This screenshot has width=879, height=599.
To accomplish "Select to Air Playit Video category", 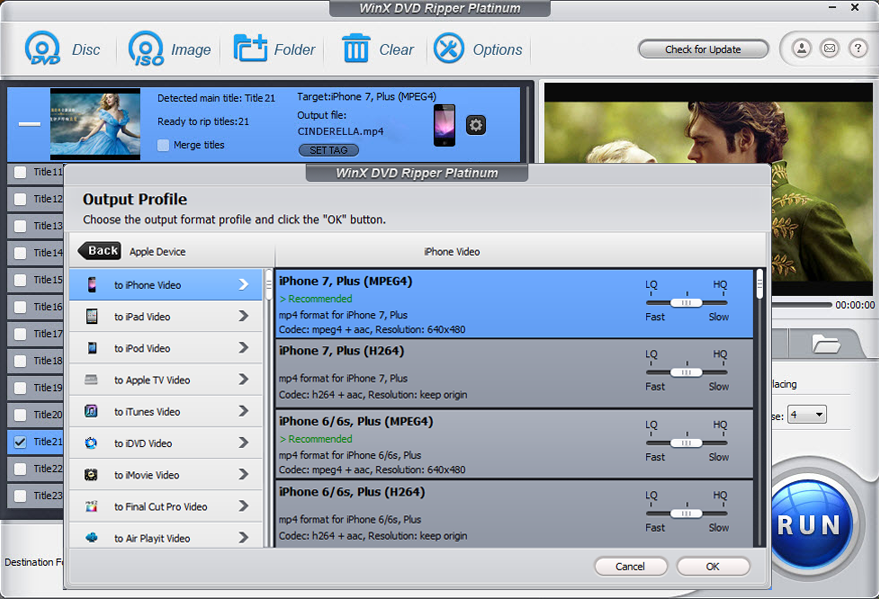I will pos(166,537).
